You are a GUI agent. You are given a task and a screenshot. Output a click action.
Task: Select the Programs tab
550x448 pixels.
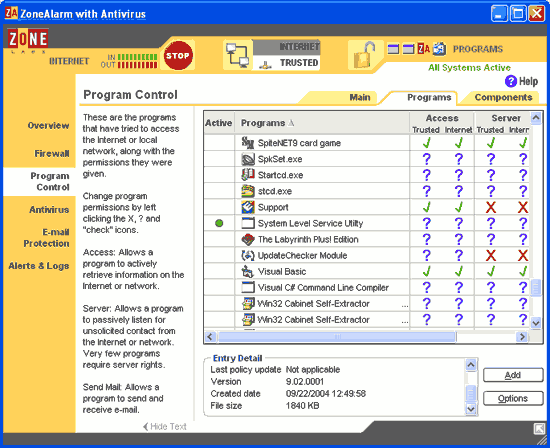click(429, 97)
